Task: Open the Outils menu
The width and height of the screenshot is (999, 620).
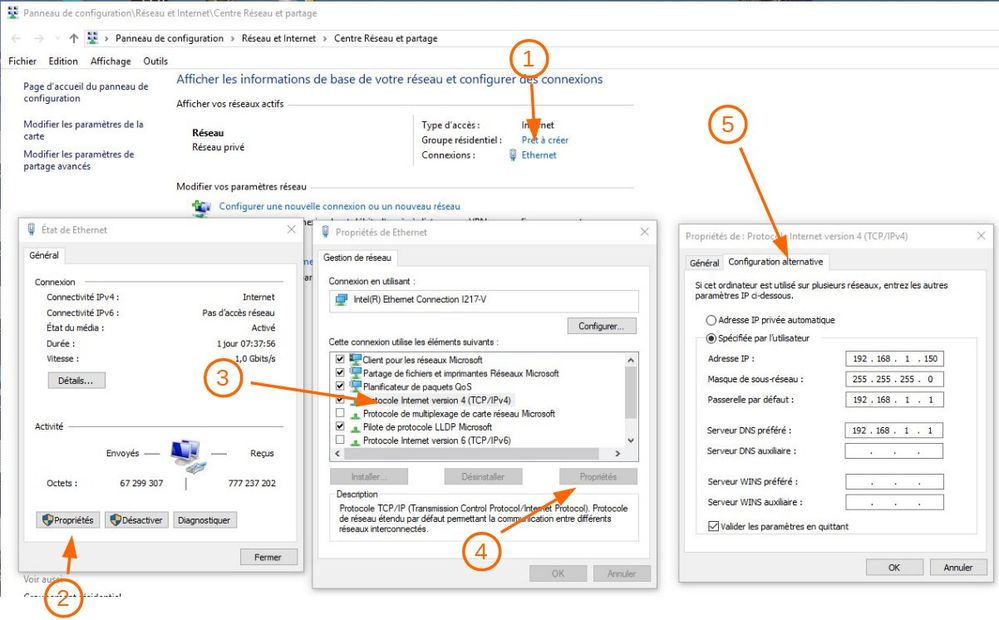Action: tap(155, 61)
